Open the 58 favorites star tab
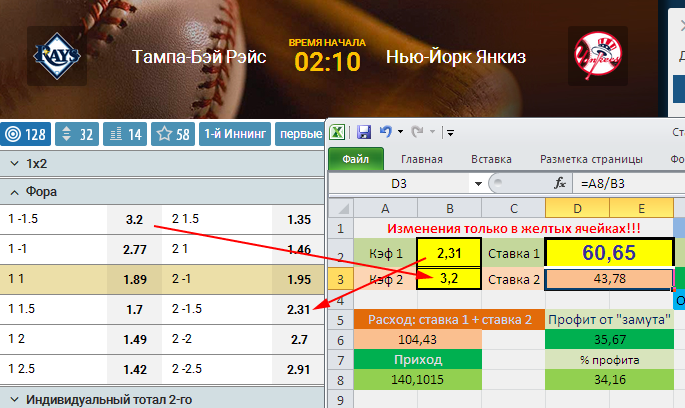The image size is (685, 408). pos(173,134)
